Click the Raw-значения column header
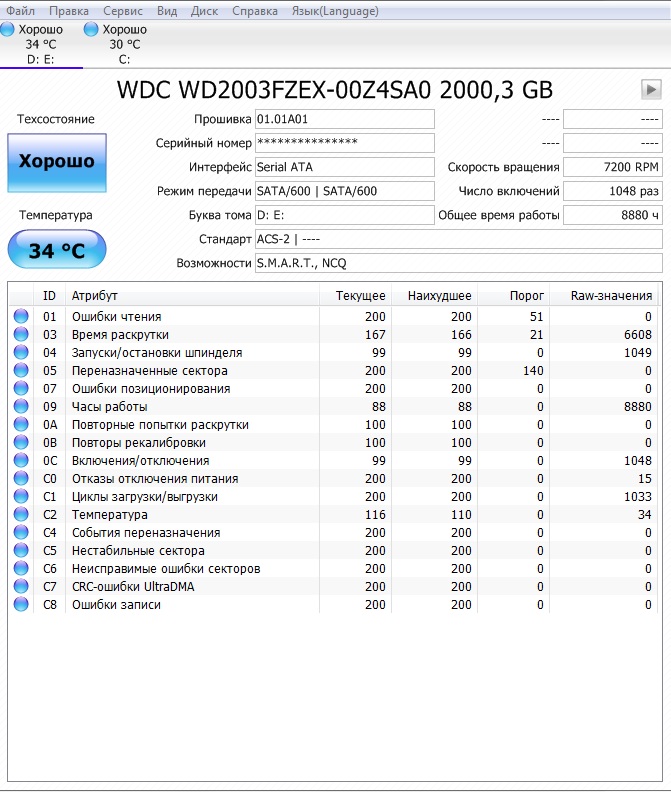The width and height of the screenshot is (671, 792). click(604, 295)
